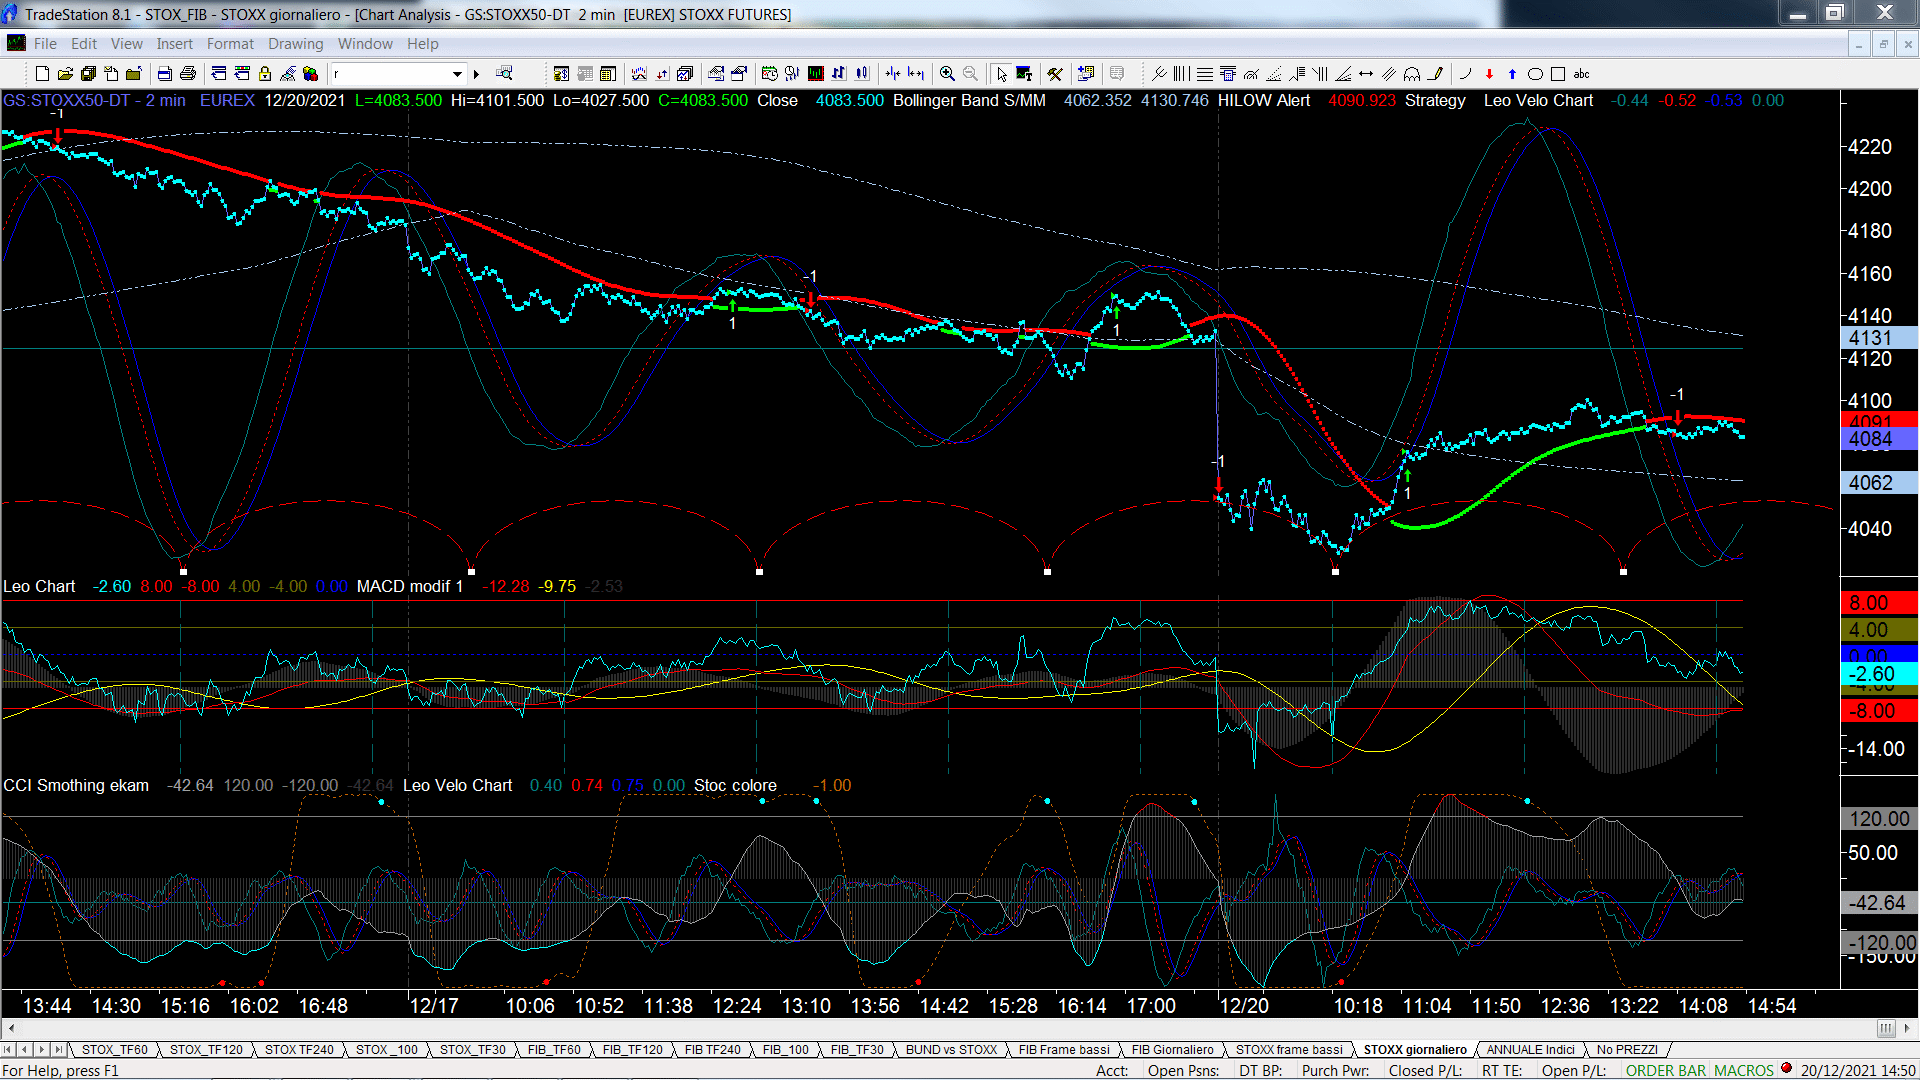Screen dimensions: 1920x1080
Task: Switch to the STOX TF240 tab
Action: coord(299,1050)
